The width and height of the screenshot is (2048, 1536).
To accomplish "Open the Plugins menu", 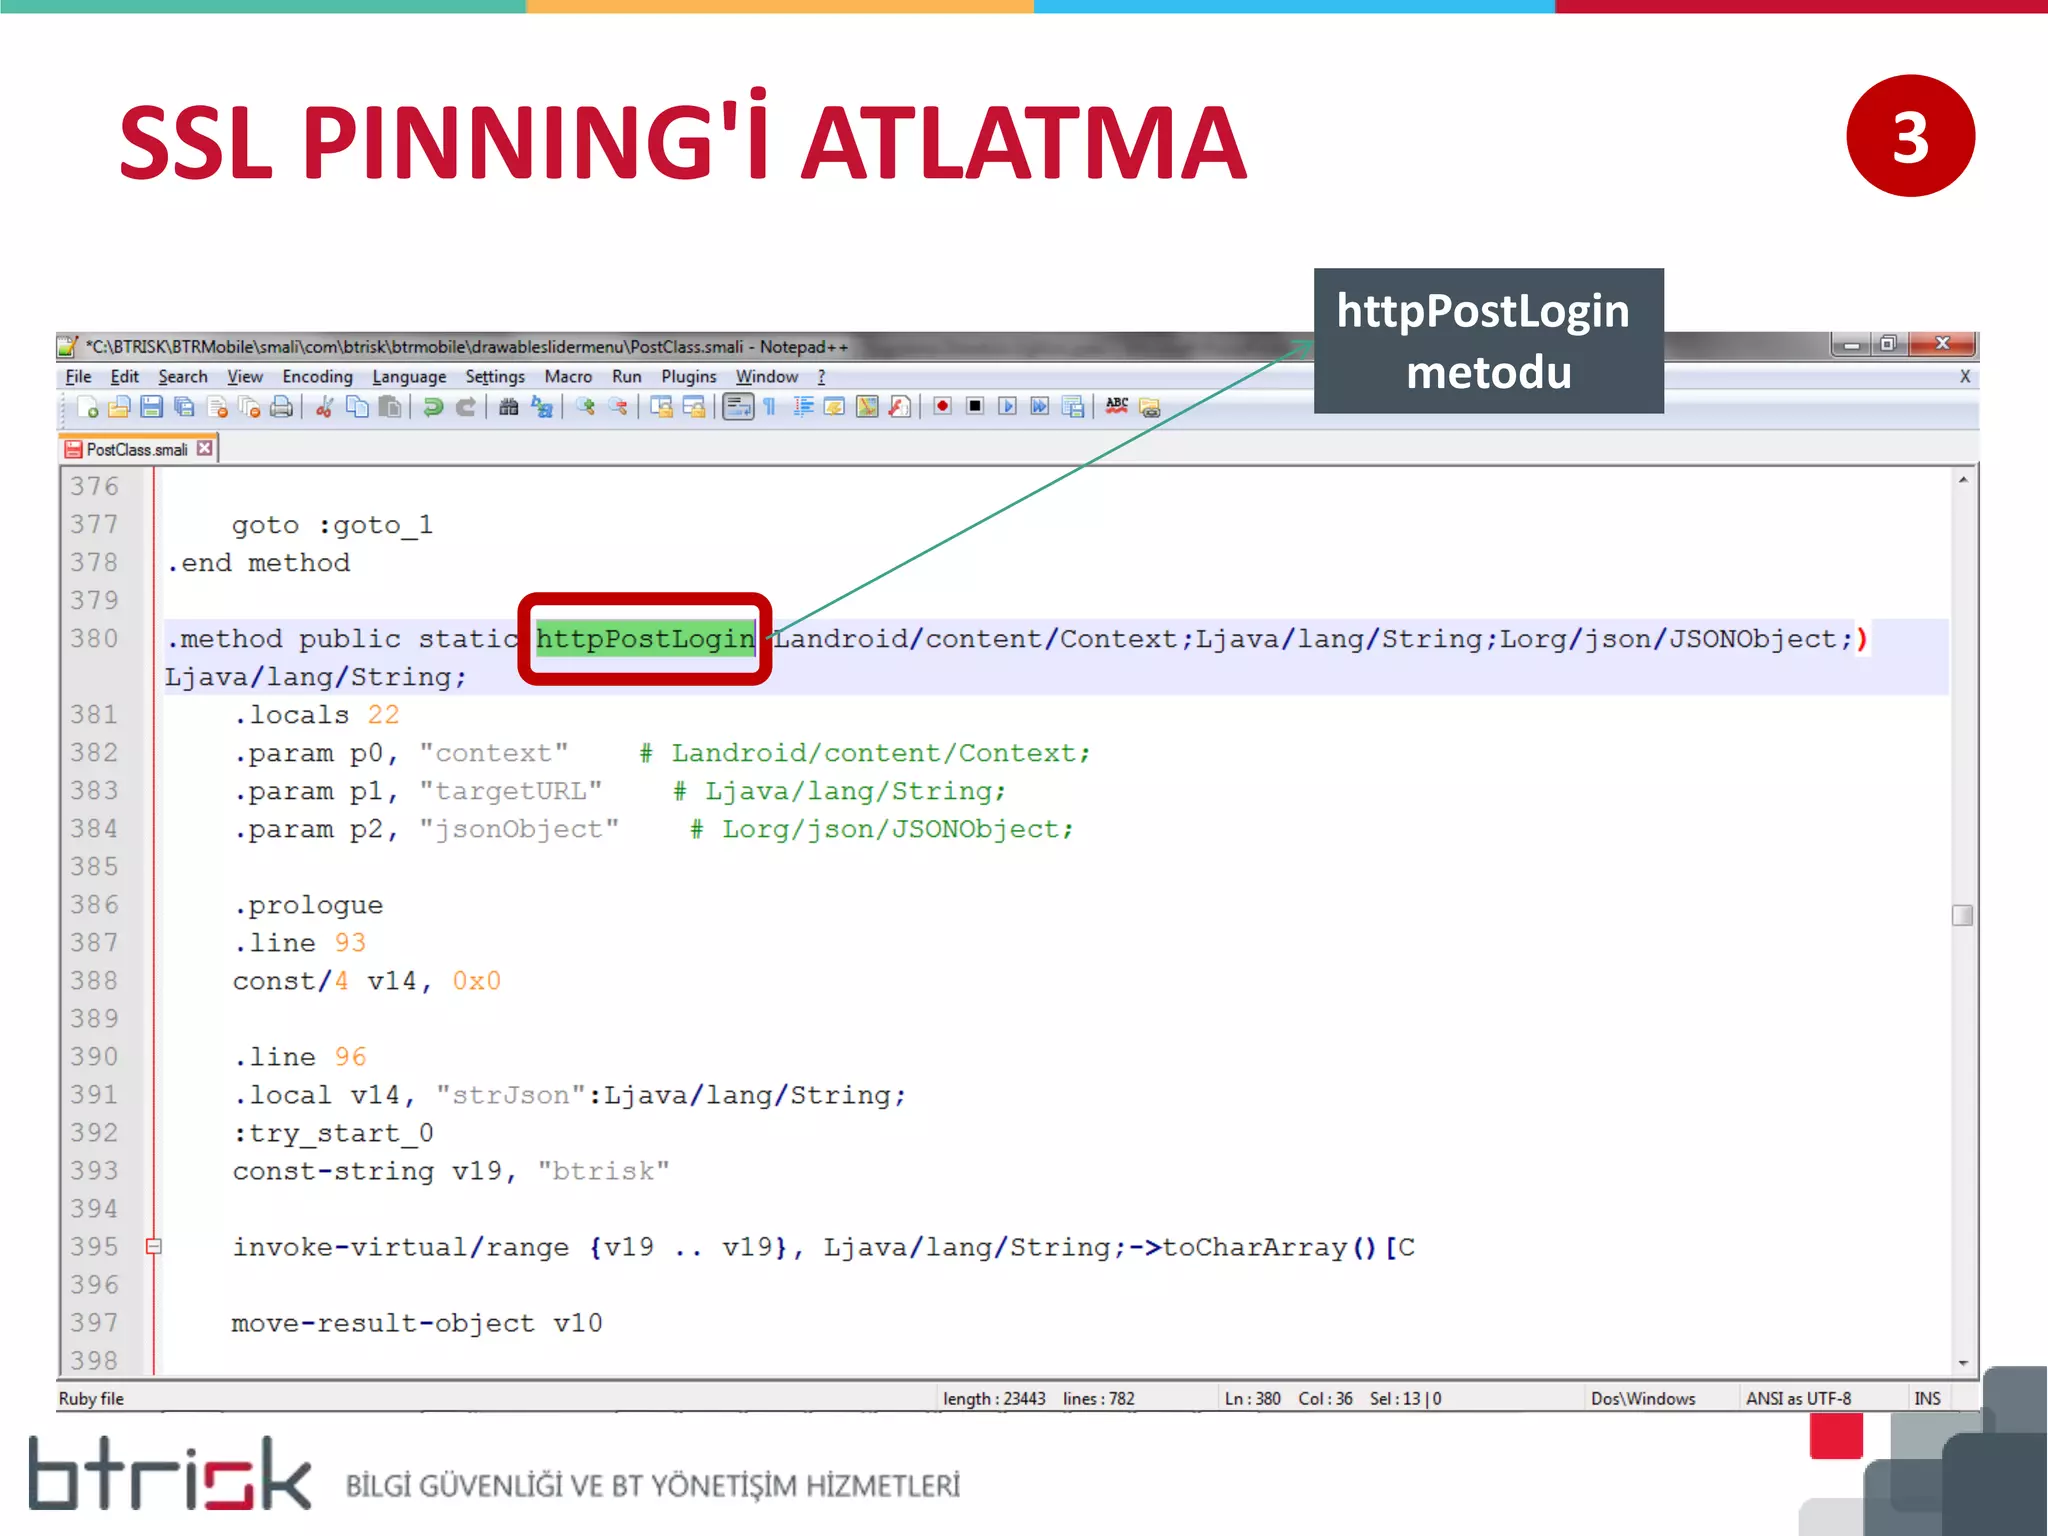I will (689, 377).
